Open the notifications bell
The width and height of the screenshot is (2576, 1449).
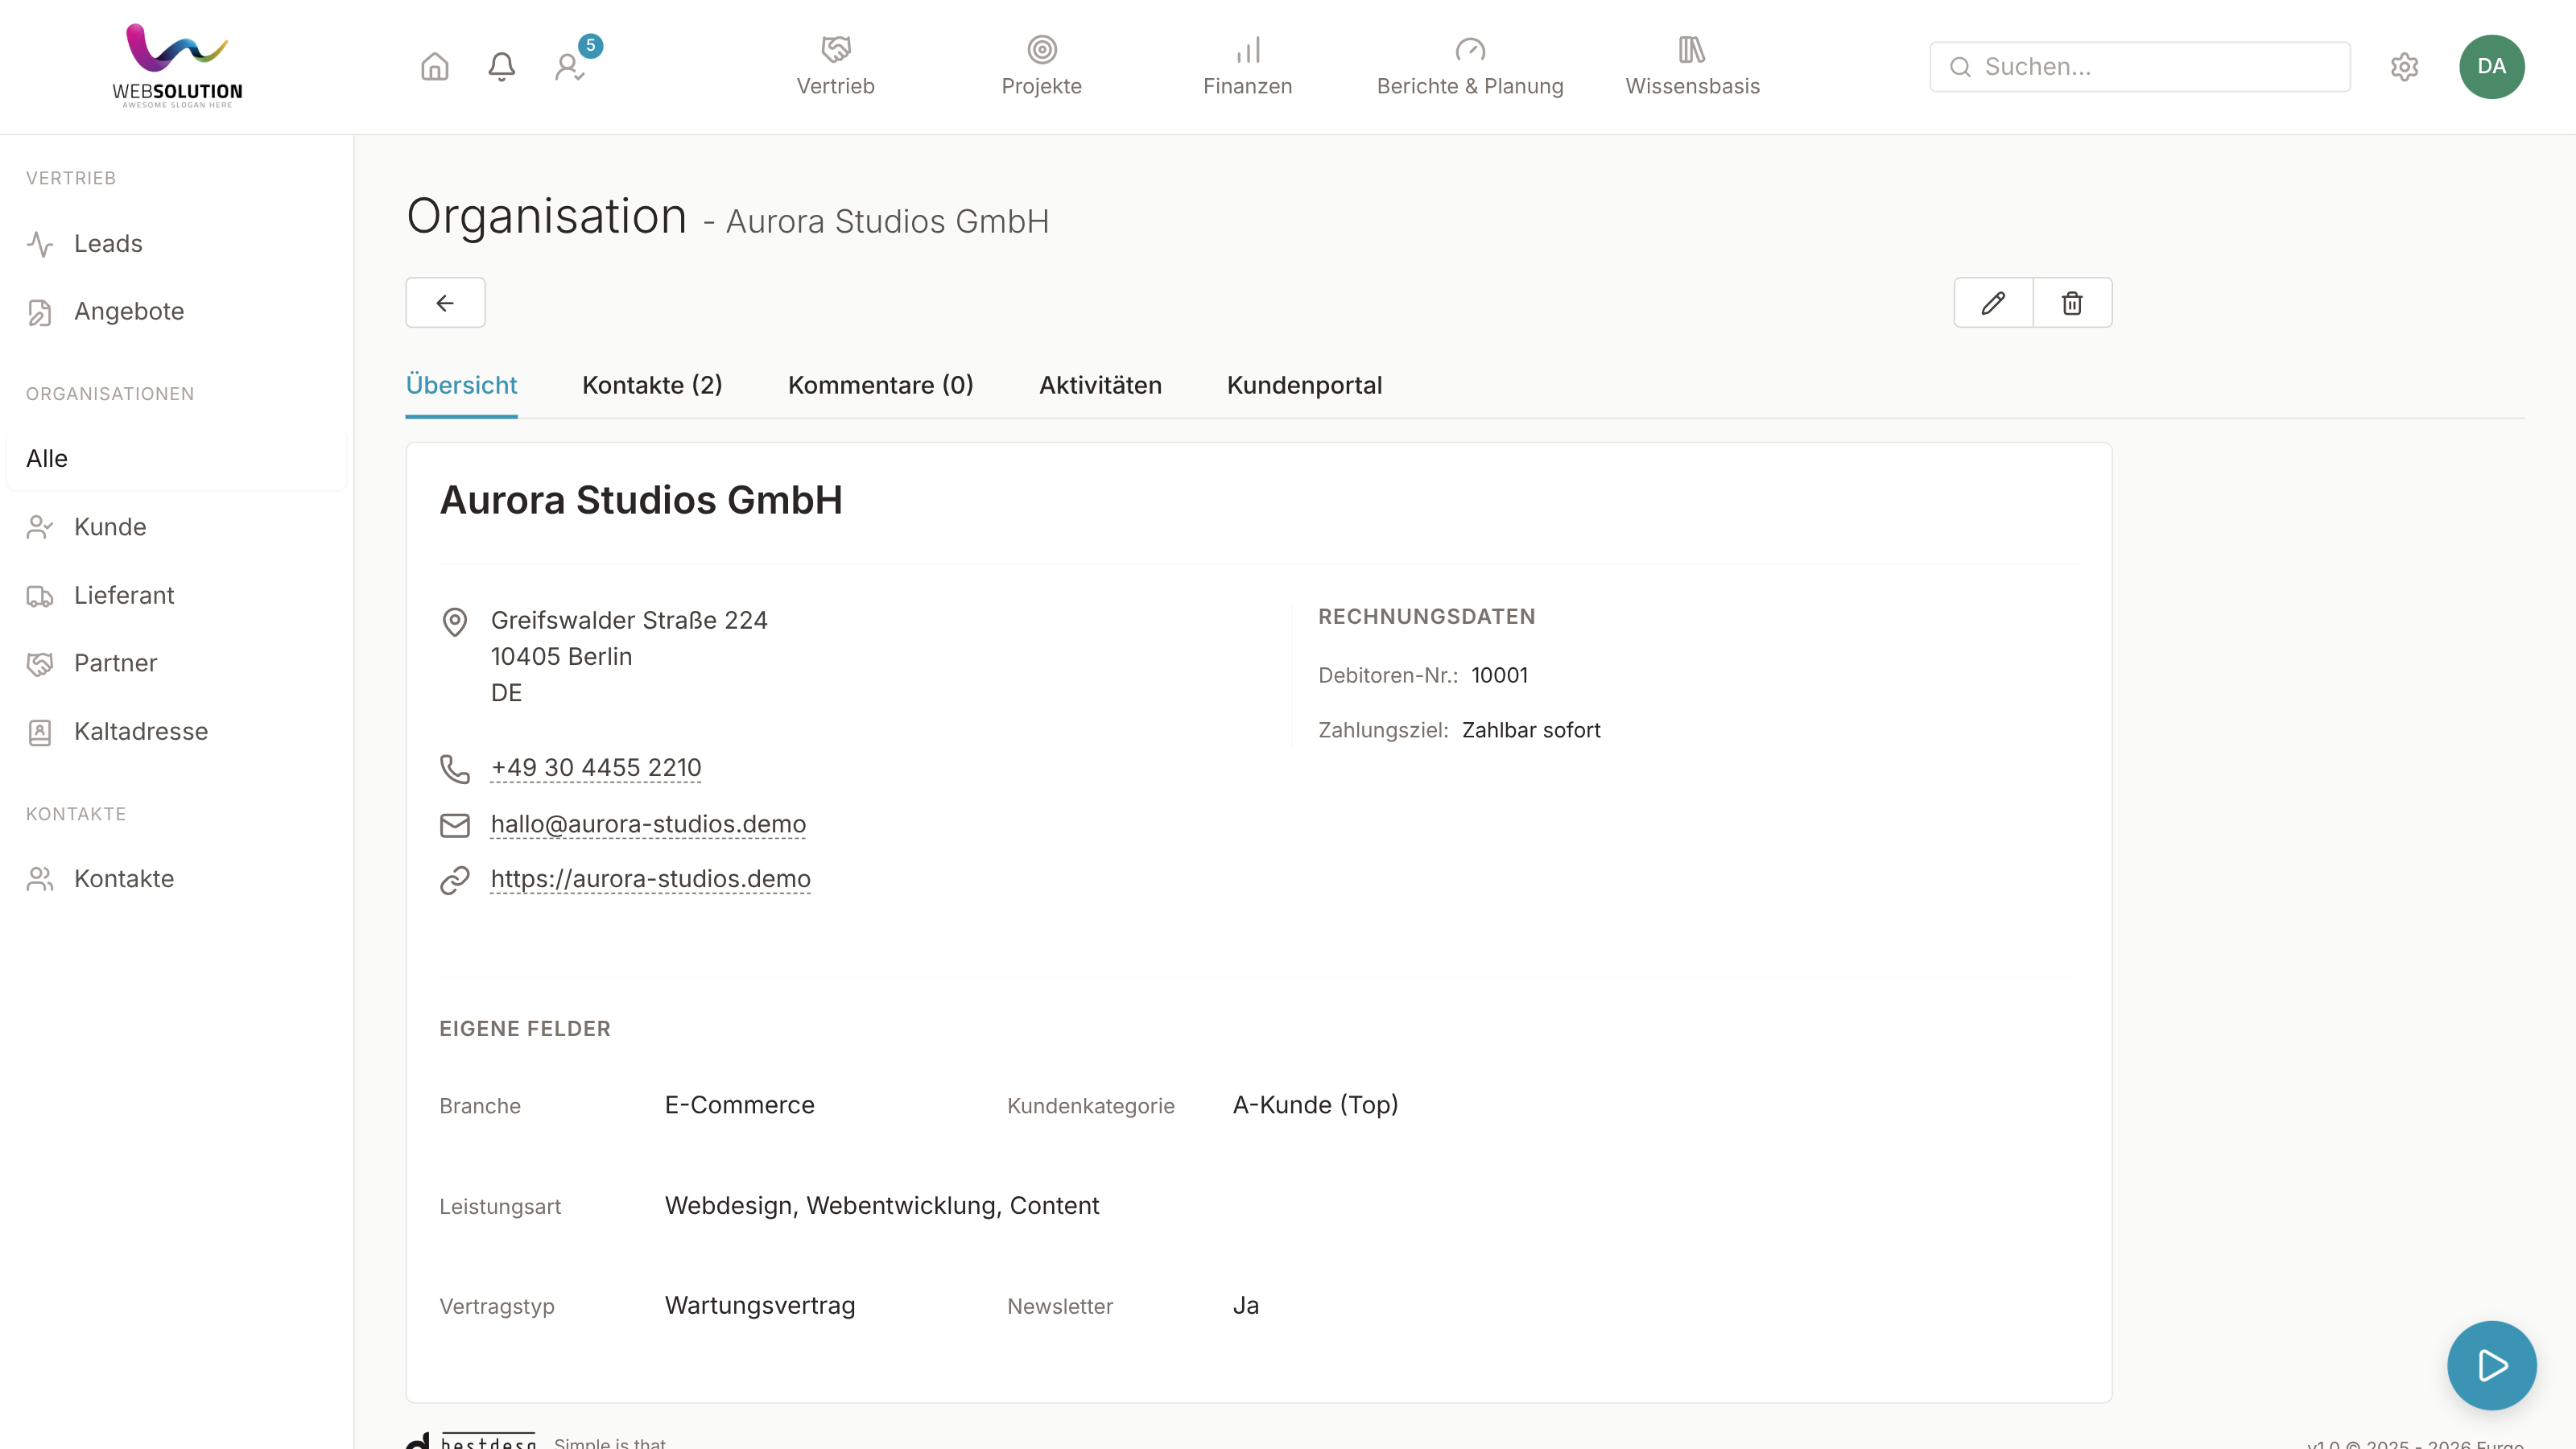[501, 67]
